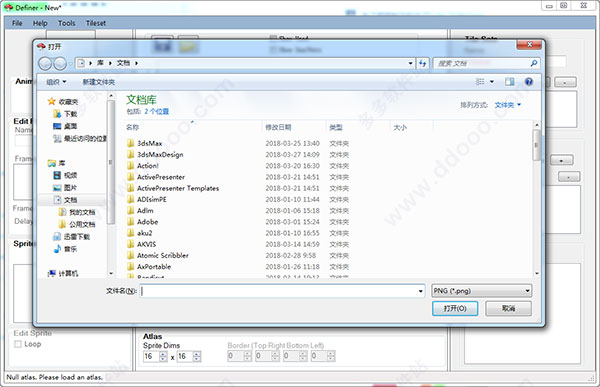Expand the view options dropdown arrow
This screenshot has height=387, width=600.
tap(492, 82)
